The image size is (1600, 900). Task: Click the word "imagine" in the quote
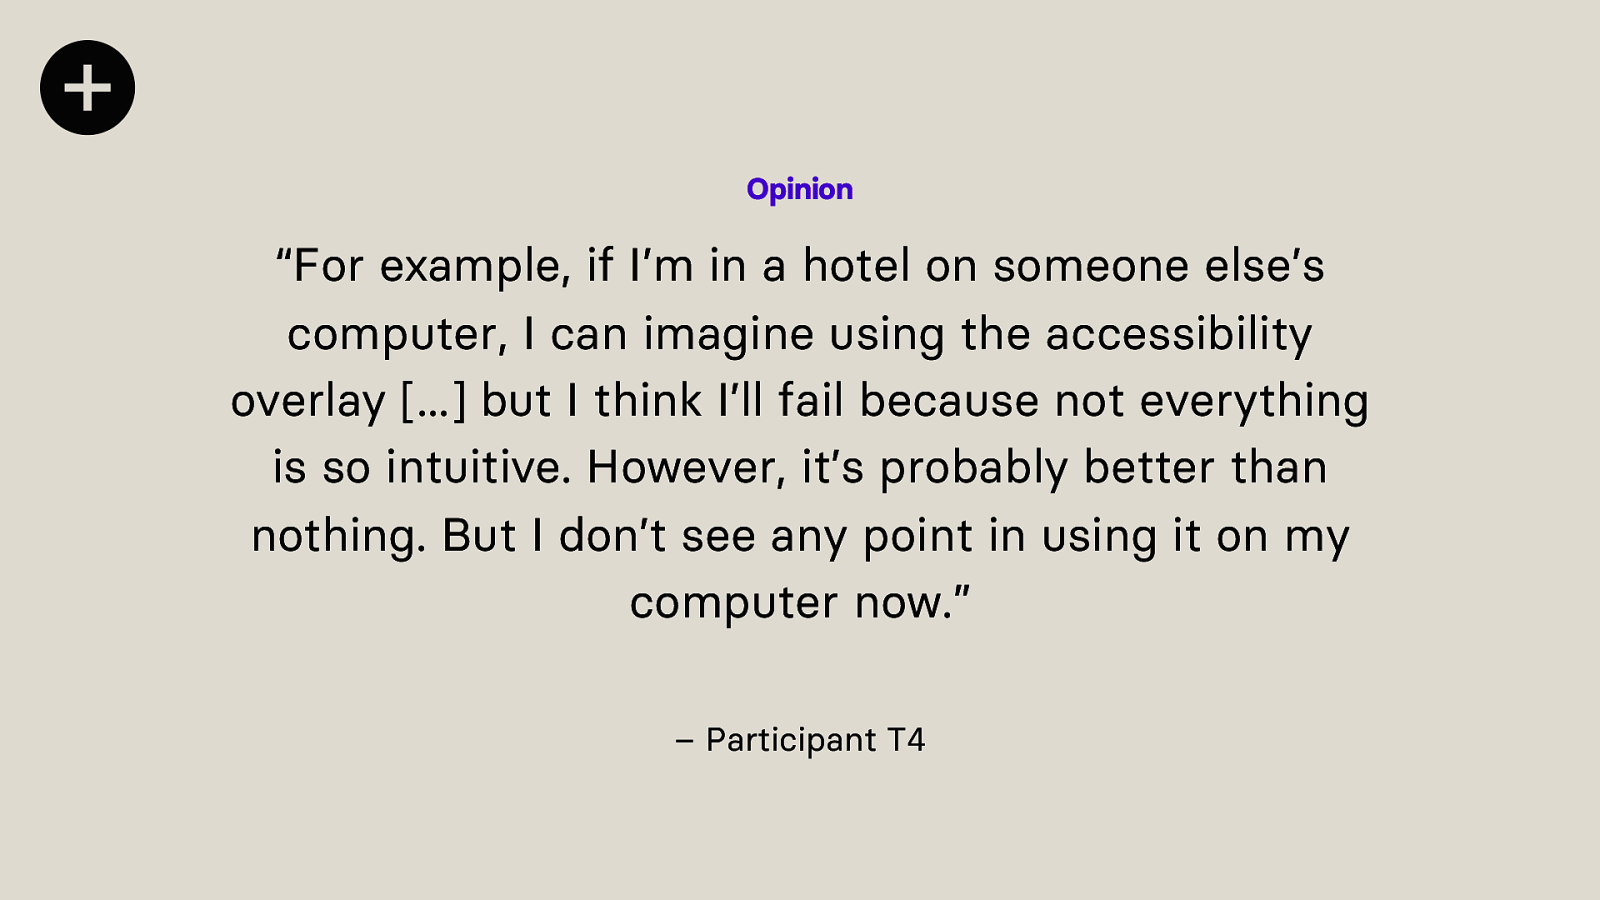coord(728,335)
